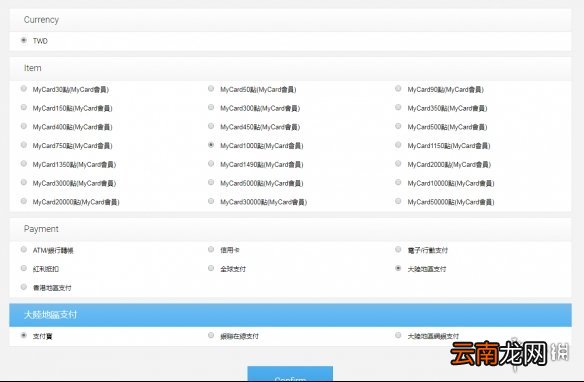The height and width of the screenshot is (382, 584).
Task: Pick MyCard10000點 option
Action: pos(398,182)
